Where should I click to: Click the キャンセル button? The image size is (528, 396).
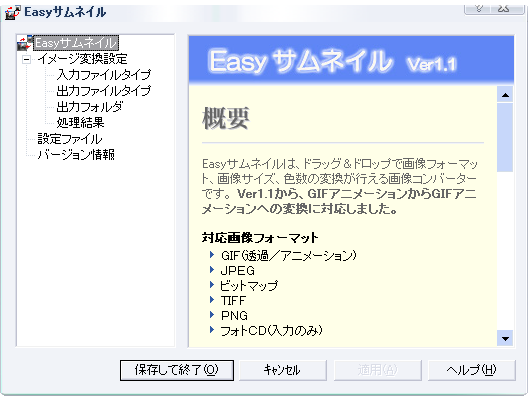(x=283, y=370)
